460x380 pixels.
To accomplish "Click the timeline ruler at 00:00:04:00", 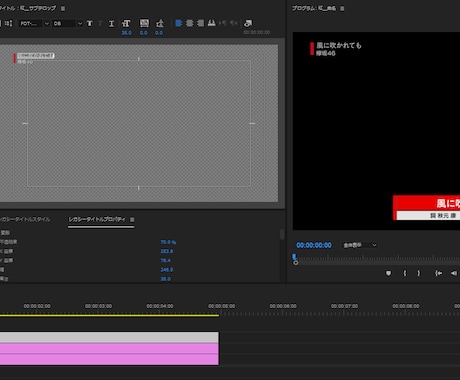I will 160,306.
